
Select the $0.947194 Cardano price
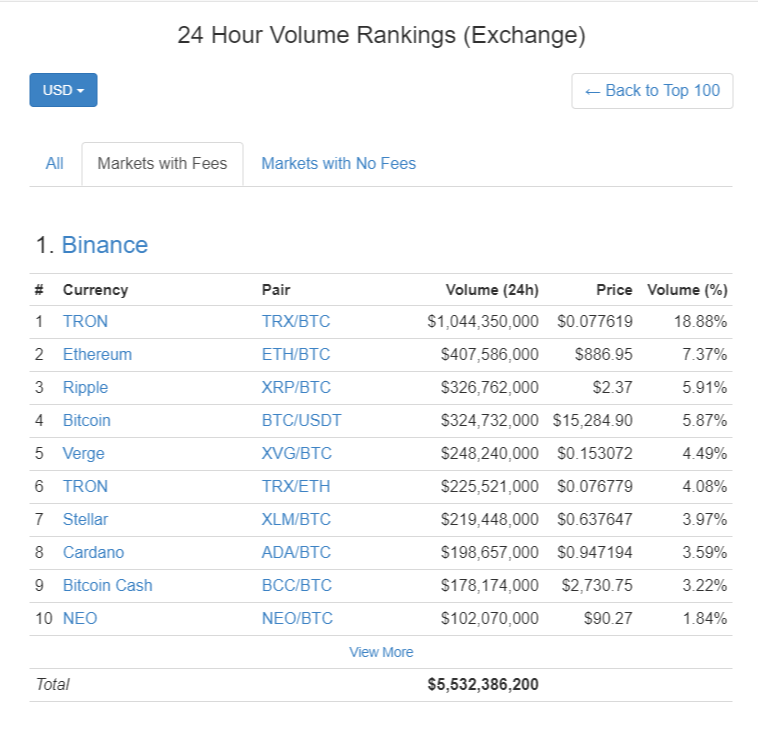click(595, 552)
